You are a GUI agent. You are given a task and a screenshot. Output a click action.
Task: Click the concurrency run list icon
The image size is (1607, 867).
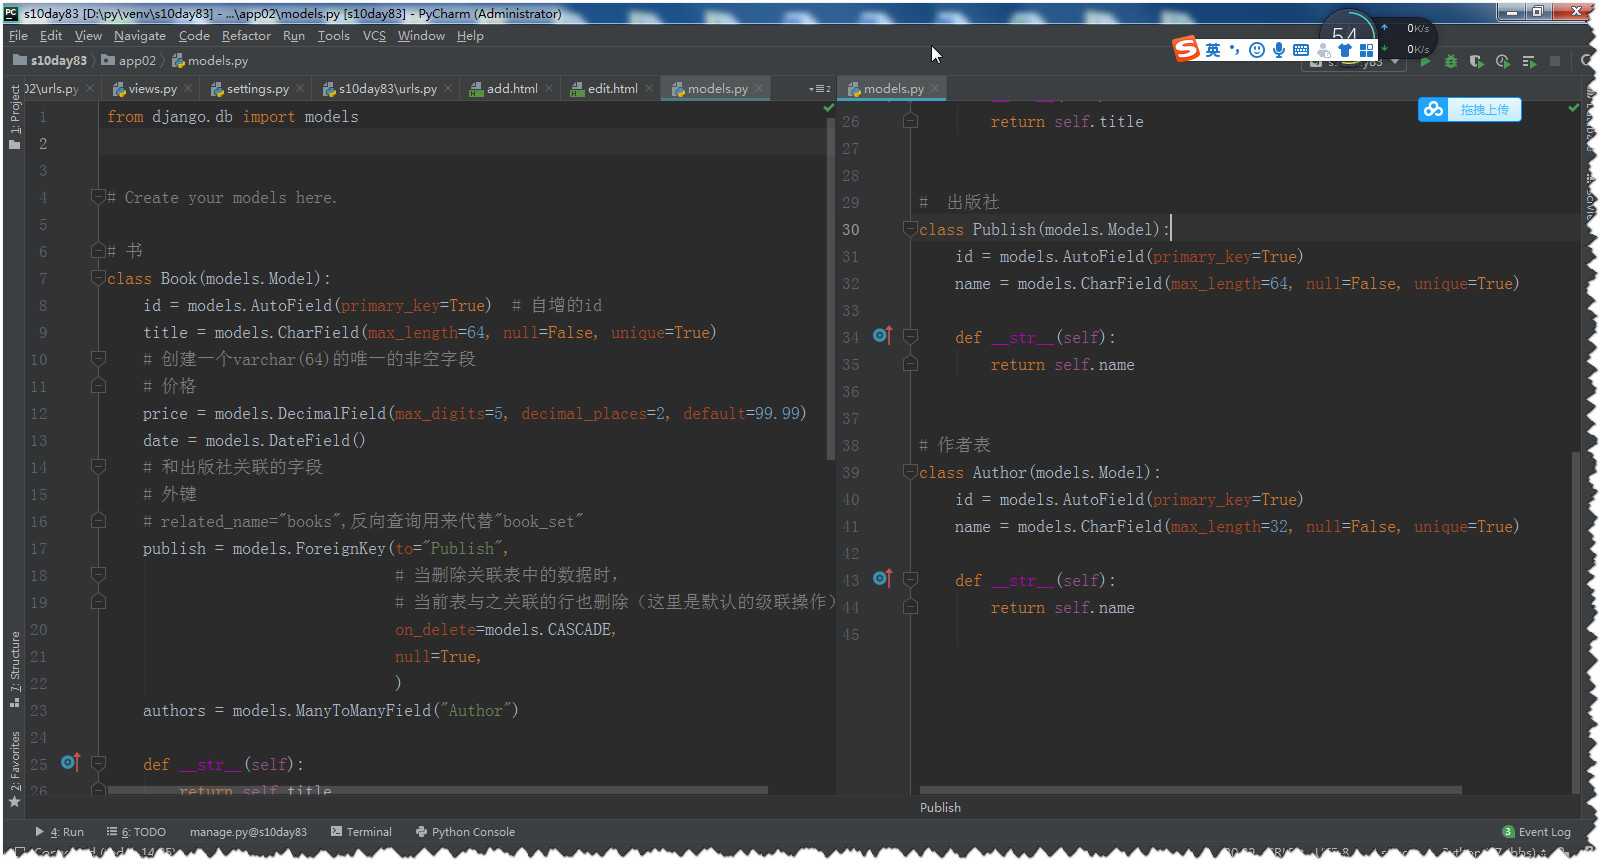(1529, 62)
